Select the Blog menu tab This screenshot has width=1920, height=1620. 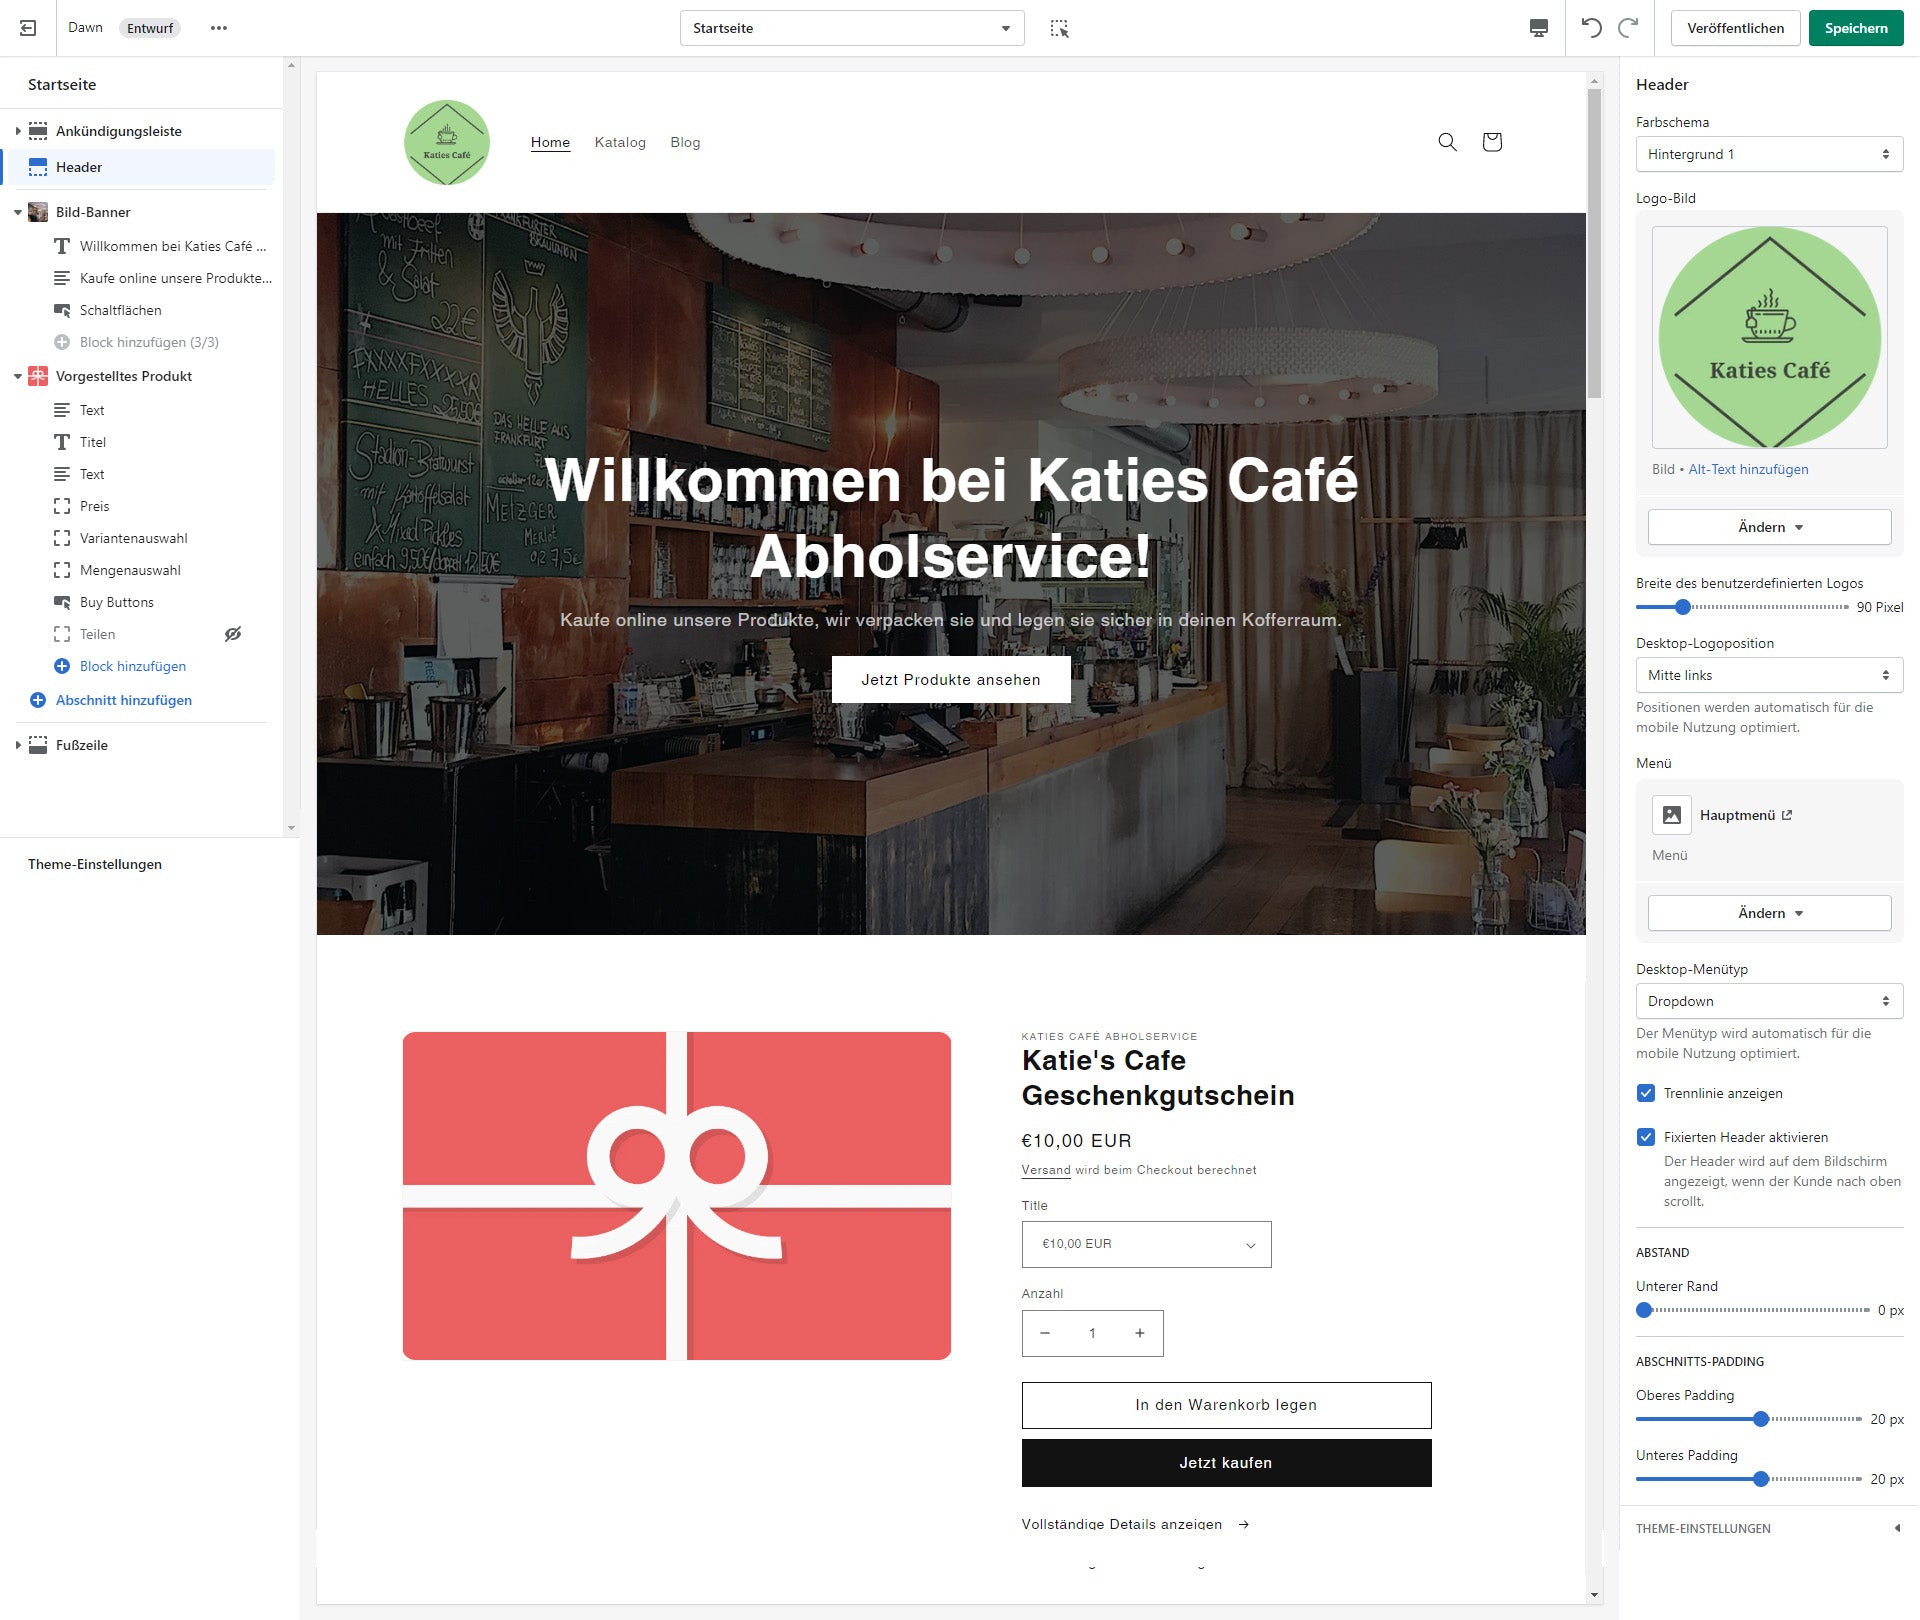686,141
